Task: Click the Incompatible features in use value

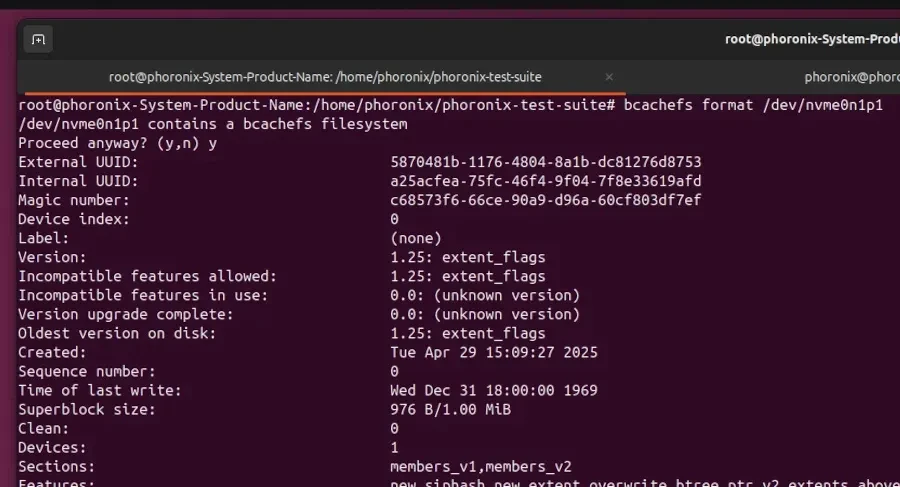Action: coord(484,295)
